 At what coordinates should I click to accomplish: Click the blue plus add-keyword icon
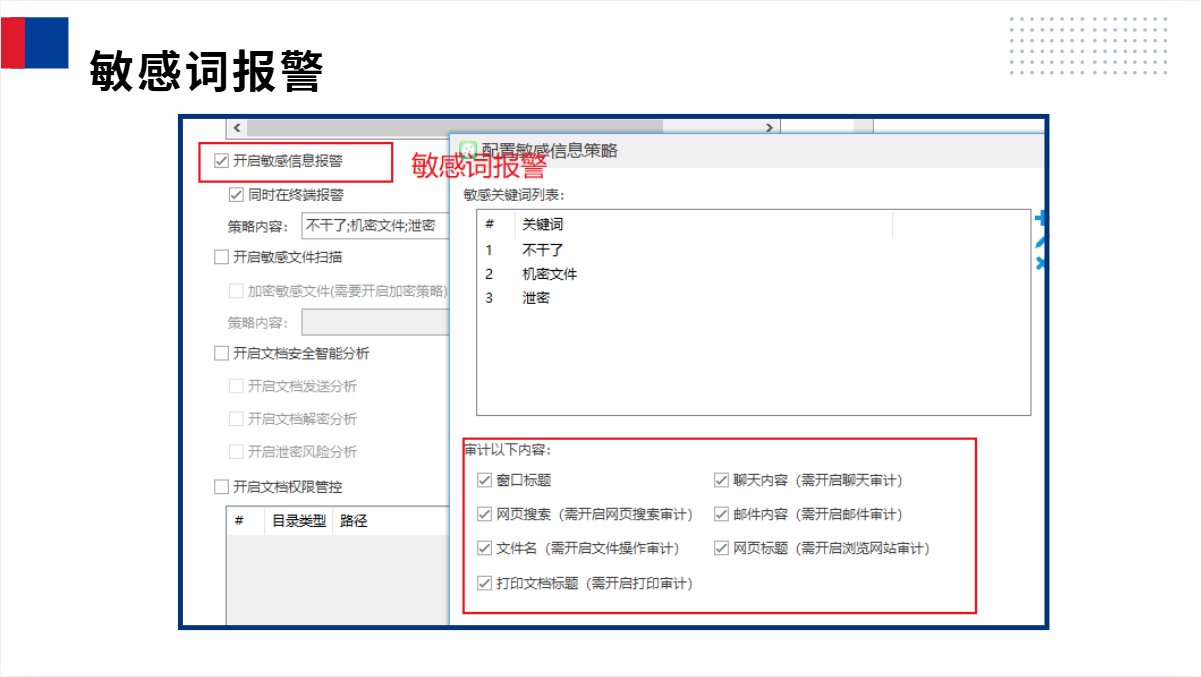tap(1041, 219)
